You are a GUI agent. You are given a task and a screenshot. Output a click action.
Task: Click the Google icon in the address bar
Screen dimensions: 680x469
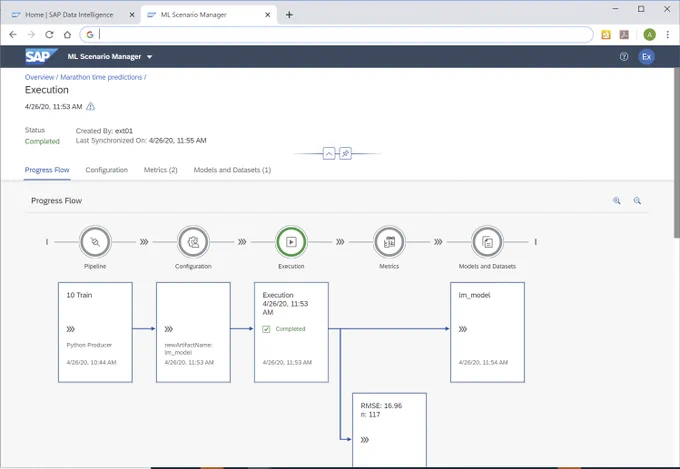point(90,35)
